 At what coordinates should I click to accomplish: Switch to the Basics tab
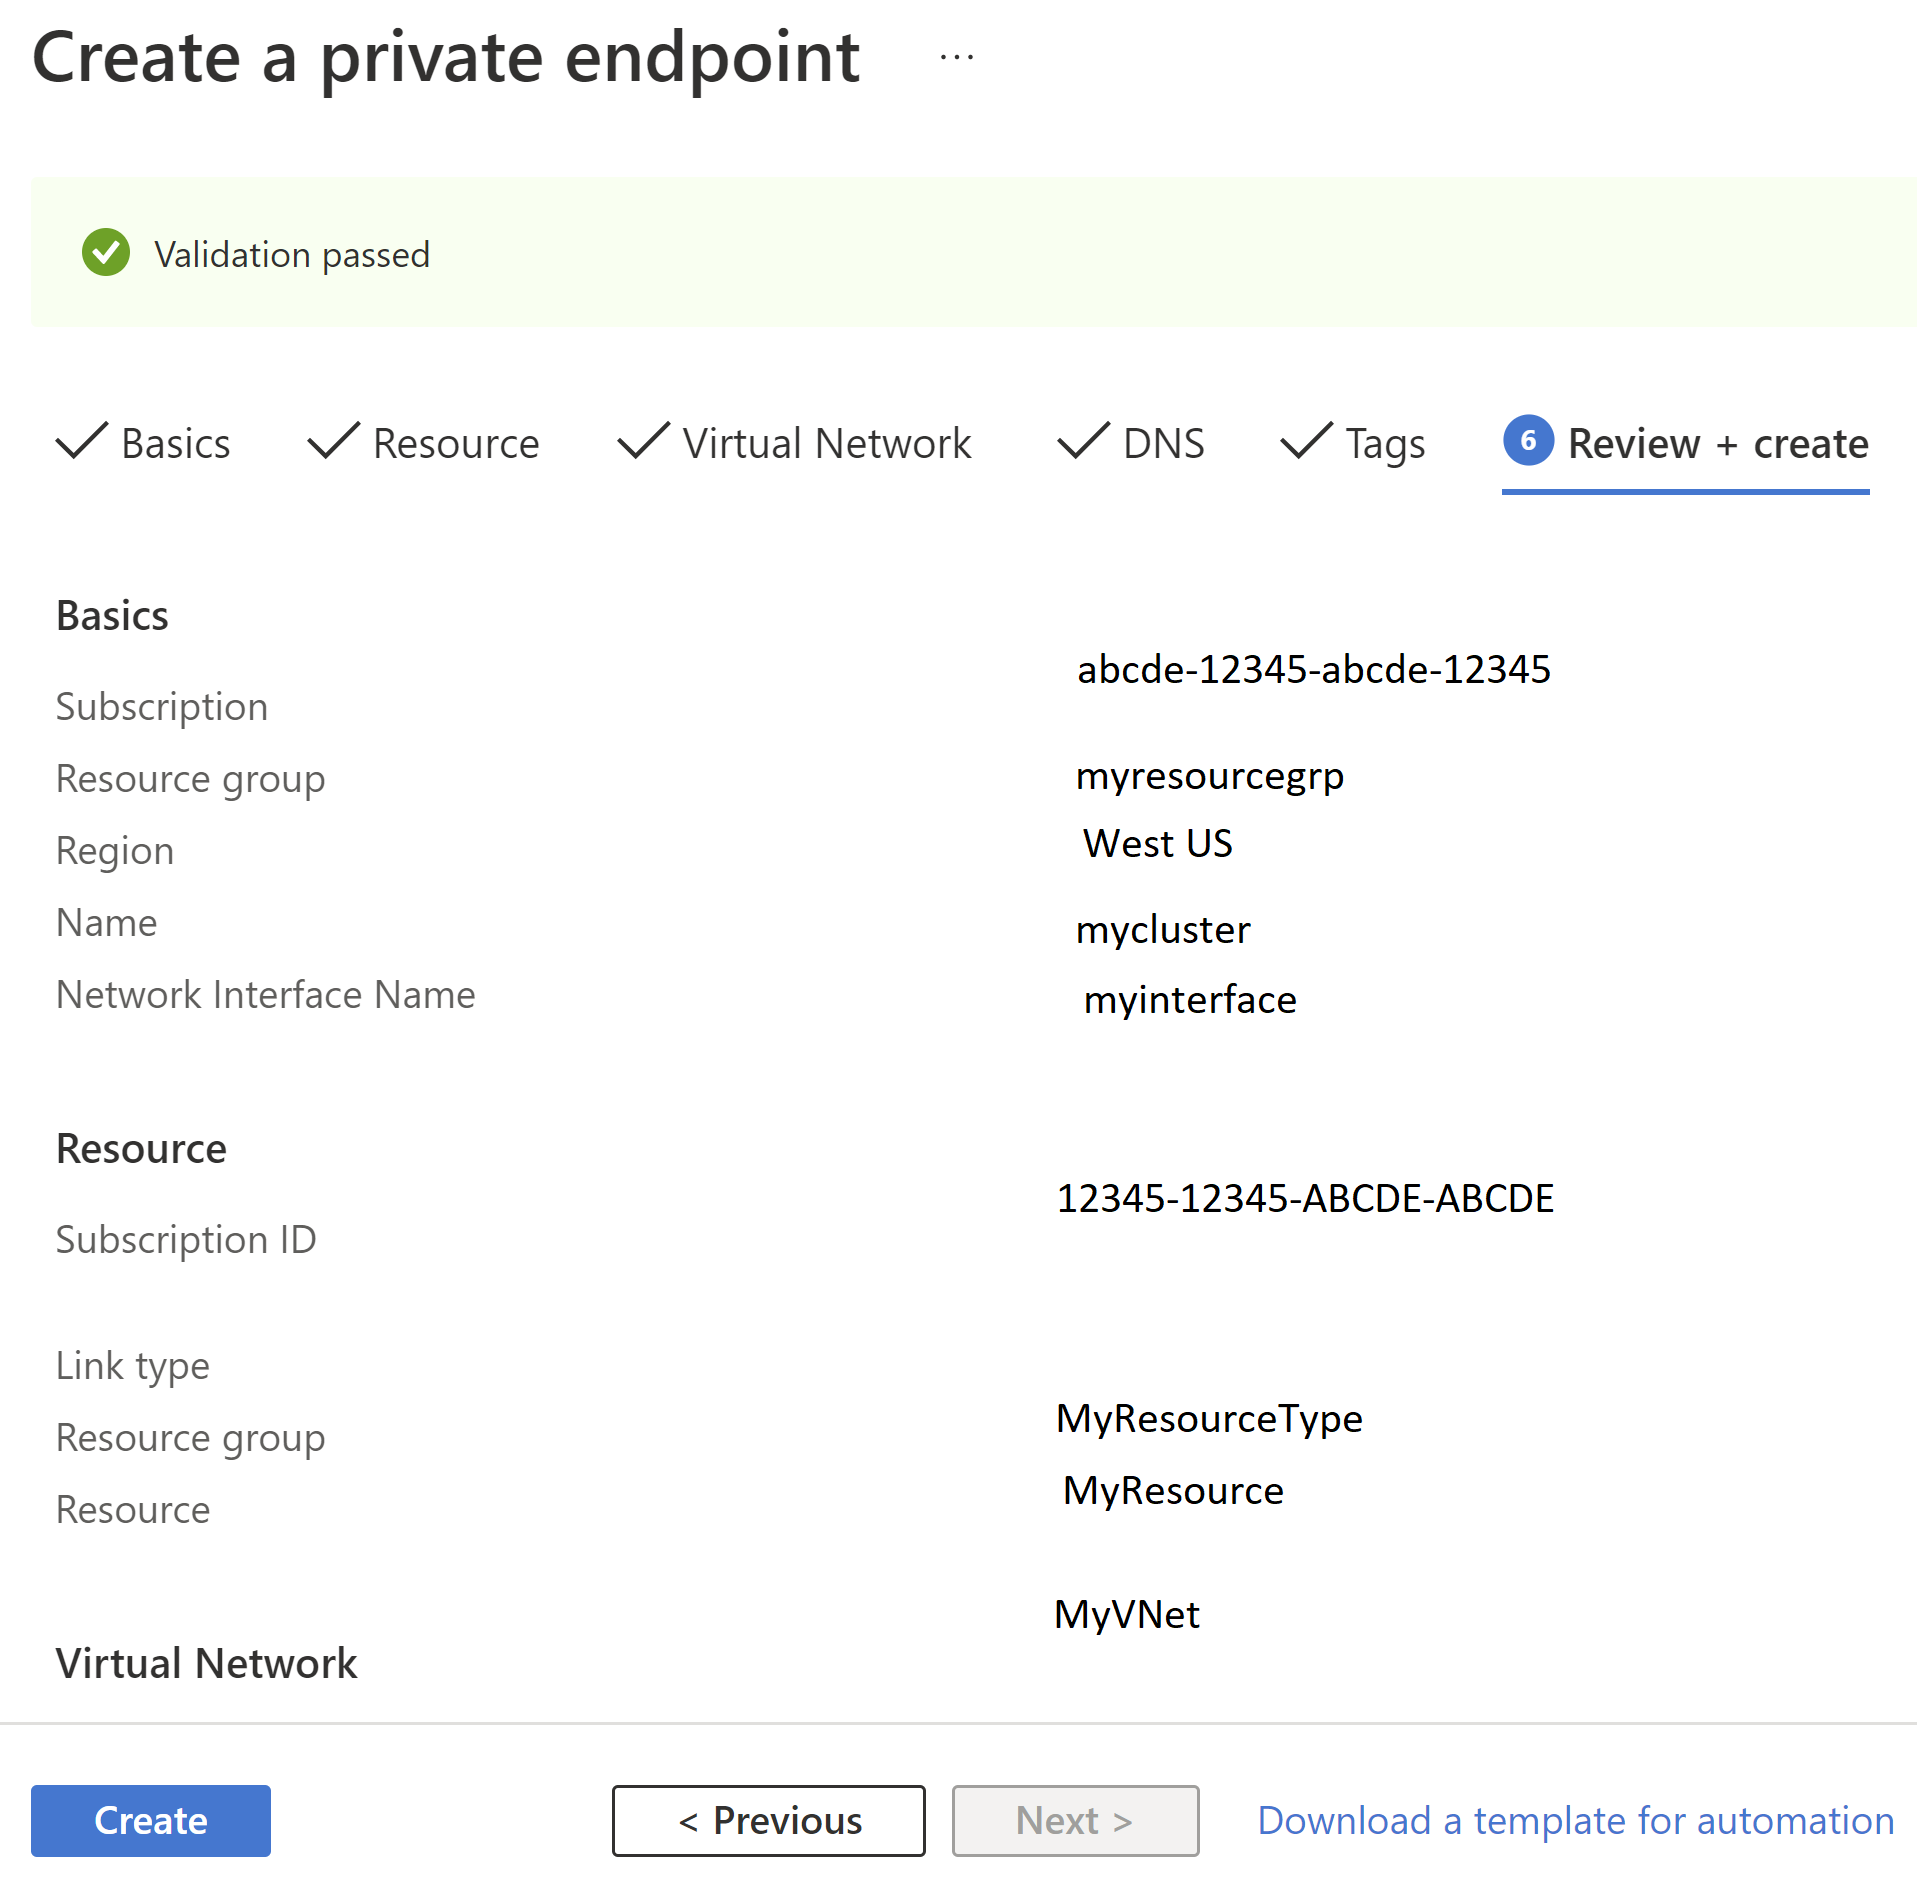pos(175,443)
